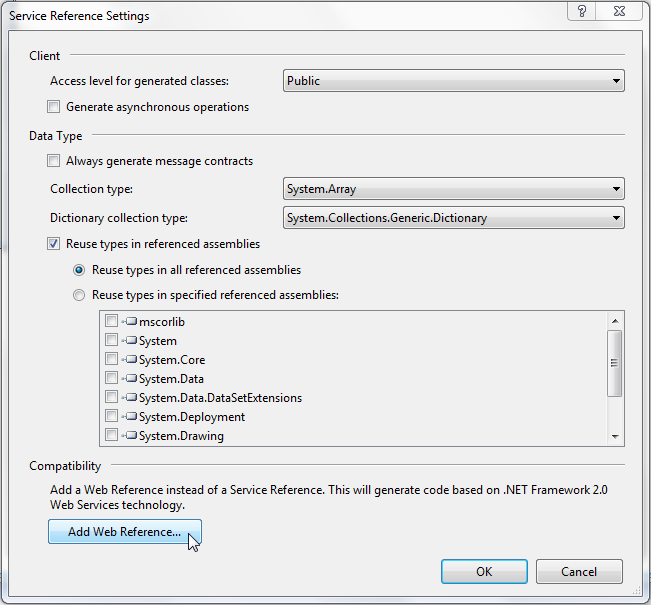Click the assembly list scroll down arrow
Screen dimensions: 651x605
pyautogui.click(x=616, y=437)
